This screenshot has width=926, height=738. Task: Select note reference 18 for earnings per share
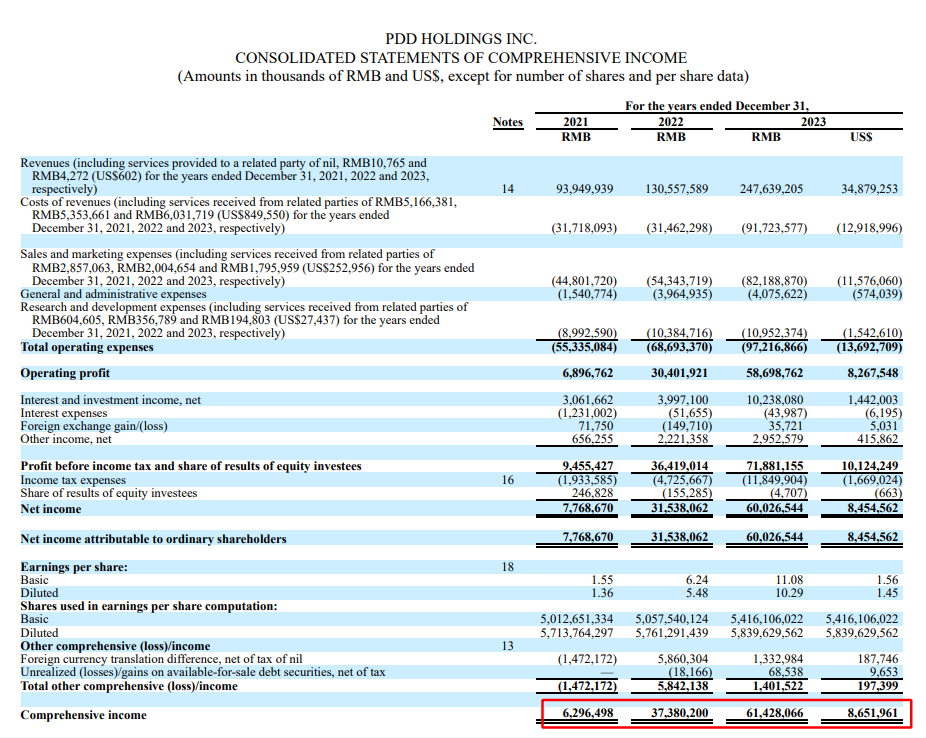point(508,567)
